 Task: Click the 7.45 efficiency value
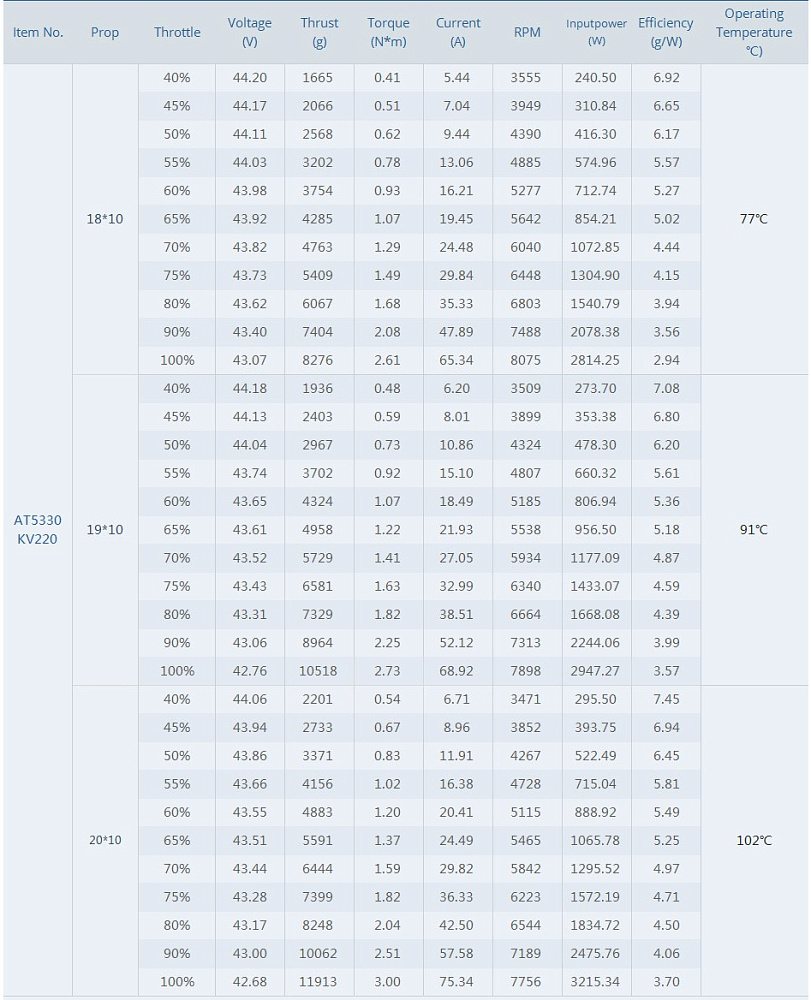tap(666, 699)
